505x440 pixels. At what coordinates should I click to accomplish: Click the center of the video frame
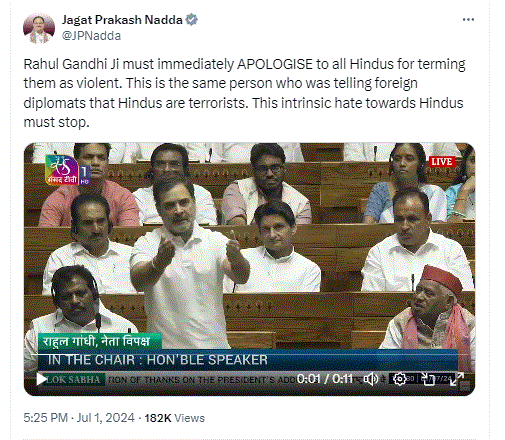[249, 269]
